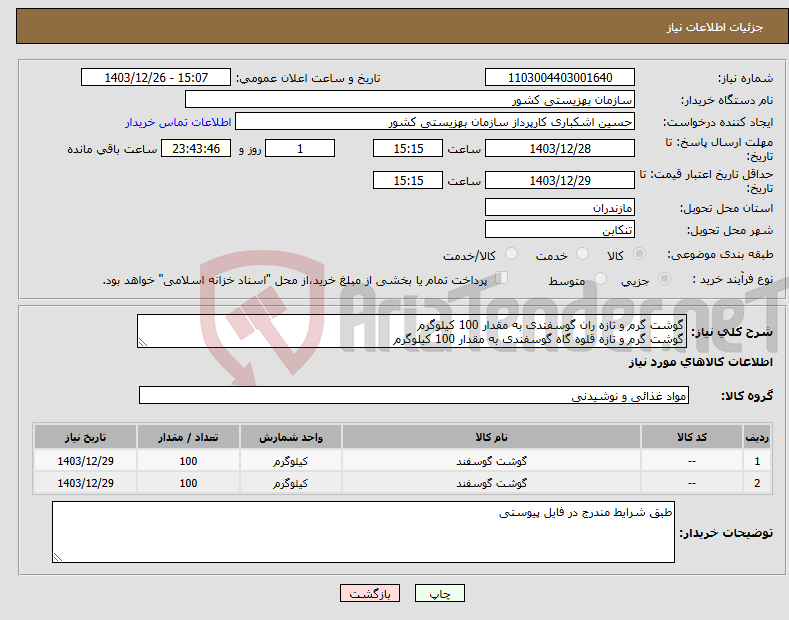The height and width of the screenshot is (620, 789).
Task: Click need date 1403/12/29 in row 2
Action: point(85,483)
